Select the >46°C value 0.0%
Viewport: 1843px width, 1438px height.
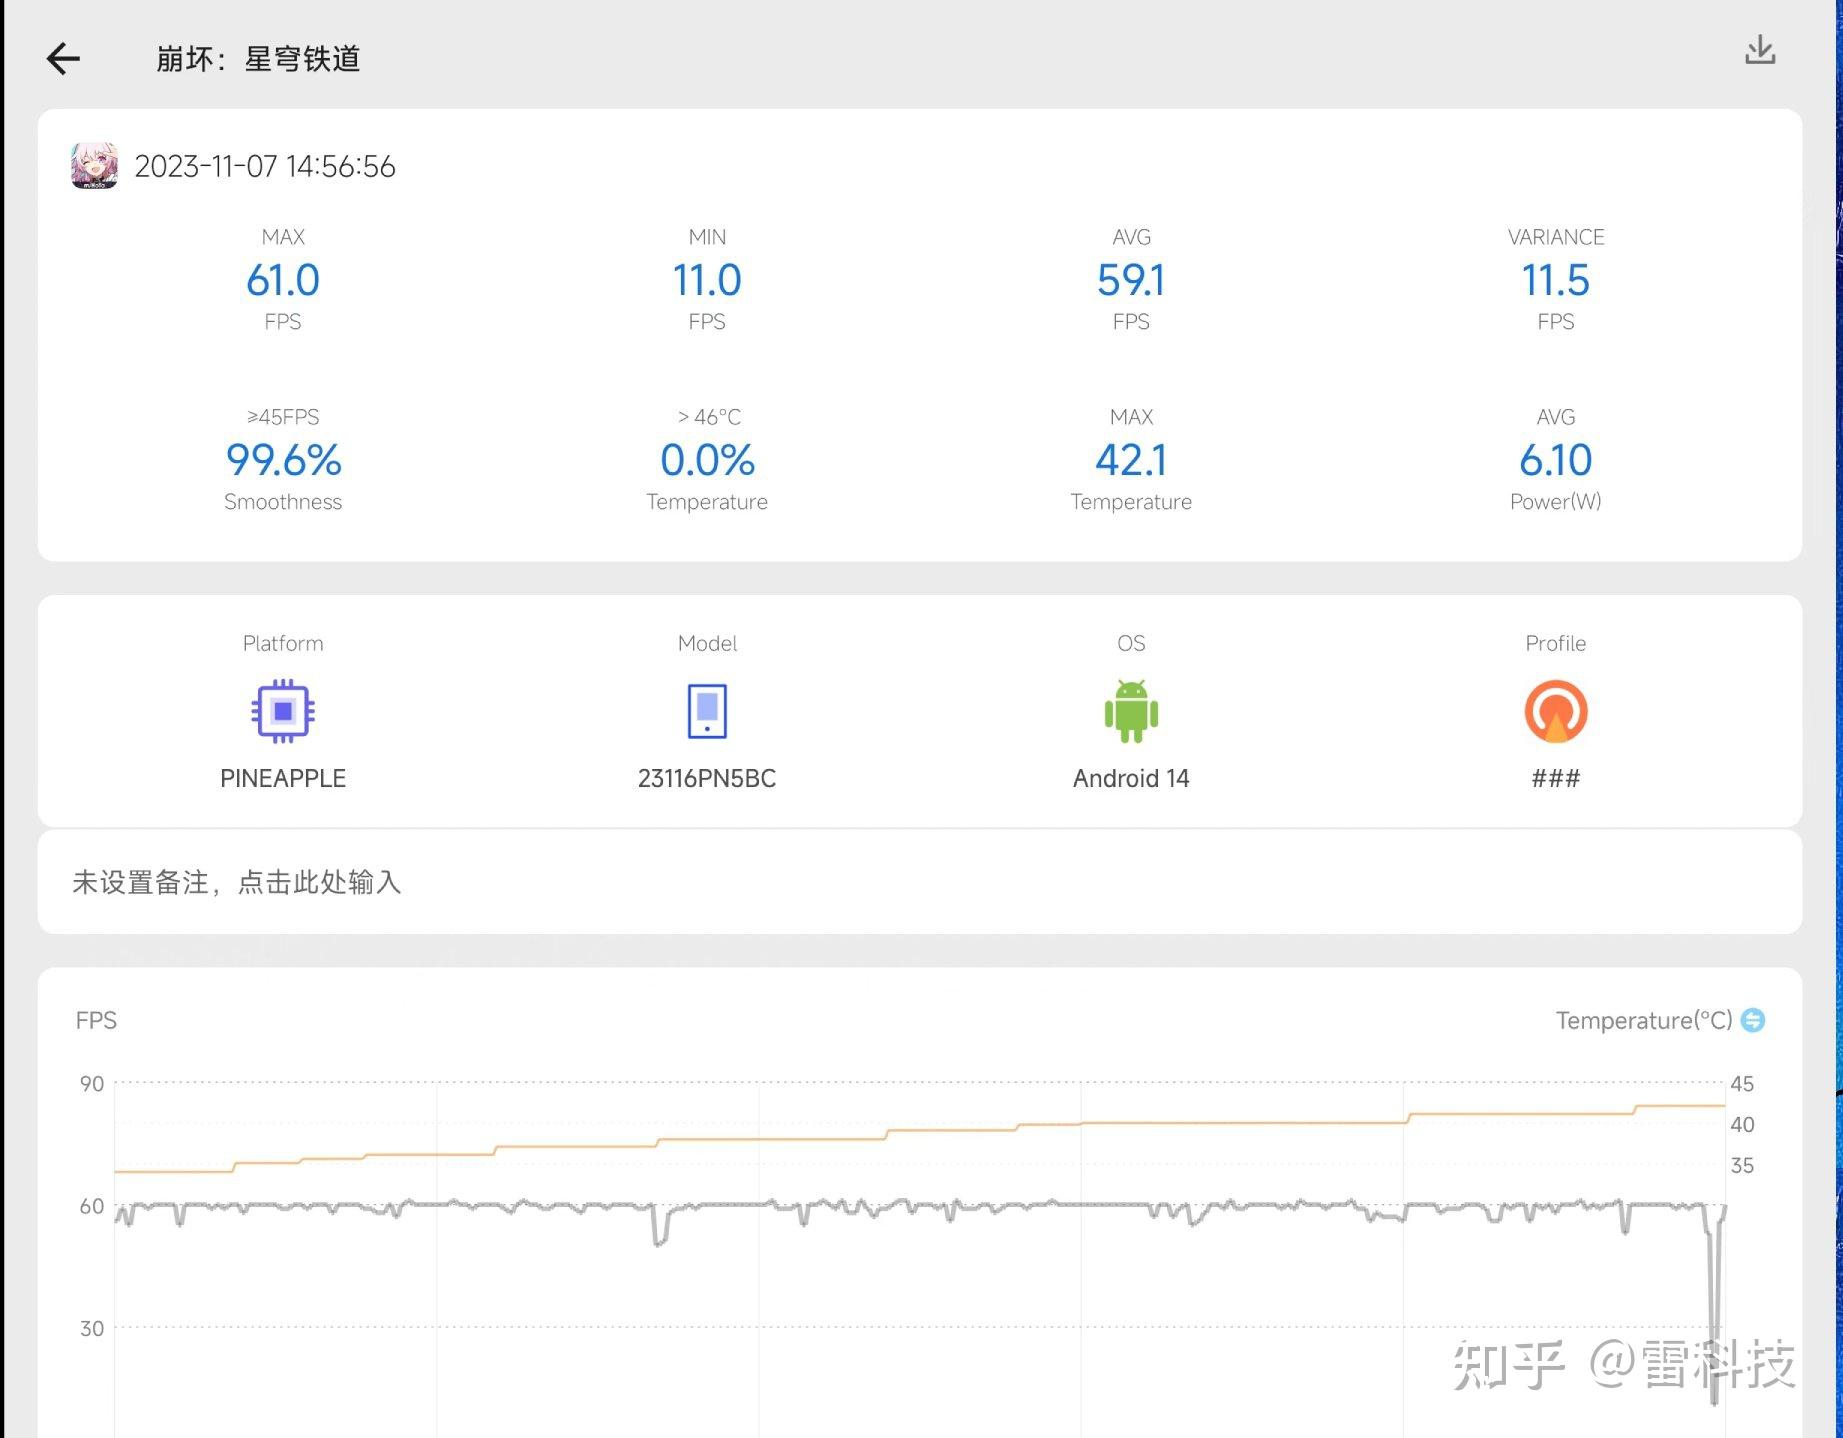(707, 460)
